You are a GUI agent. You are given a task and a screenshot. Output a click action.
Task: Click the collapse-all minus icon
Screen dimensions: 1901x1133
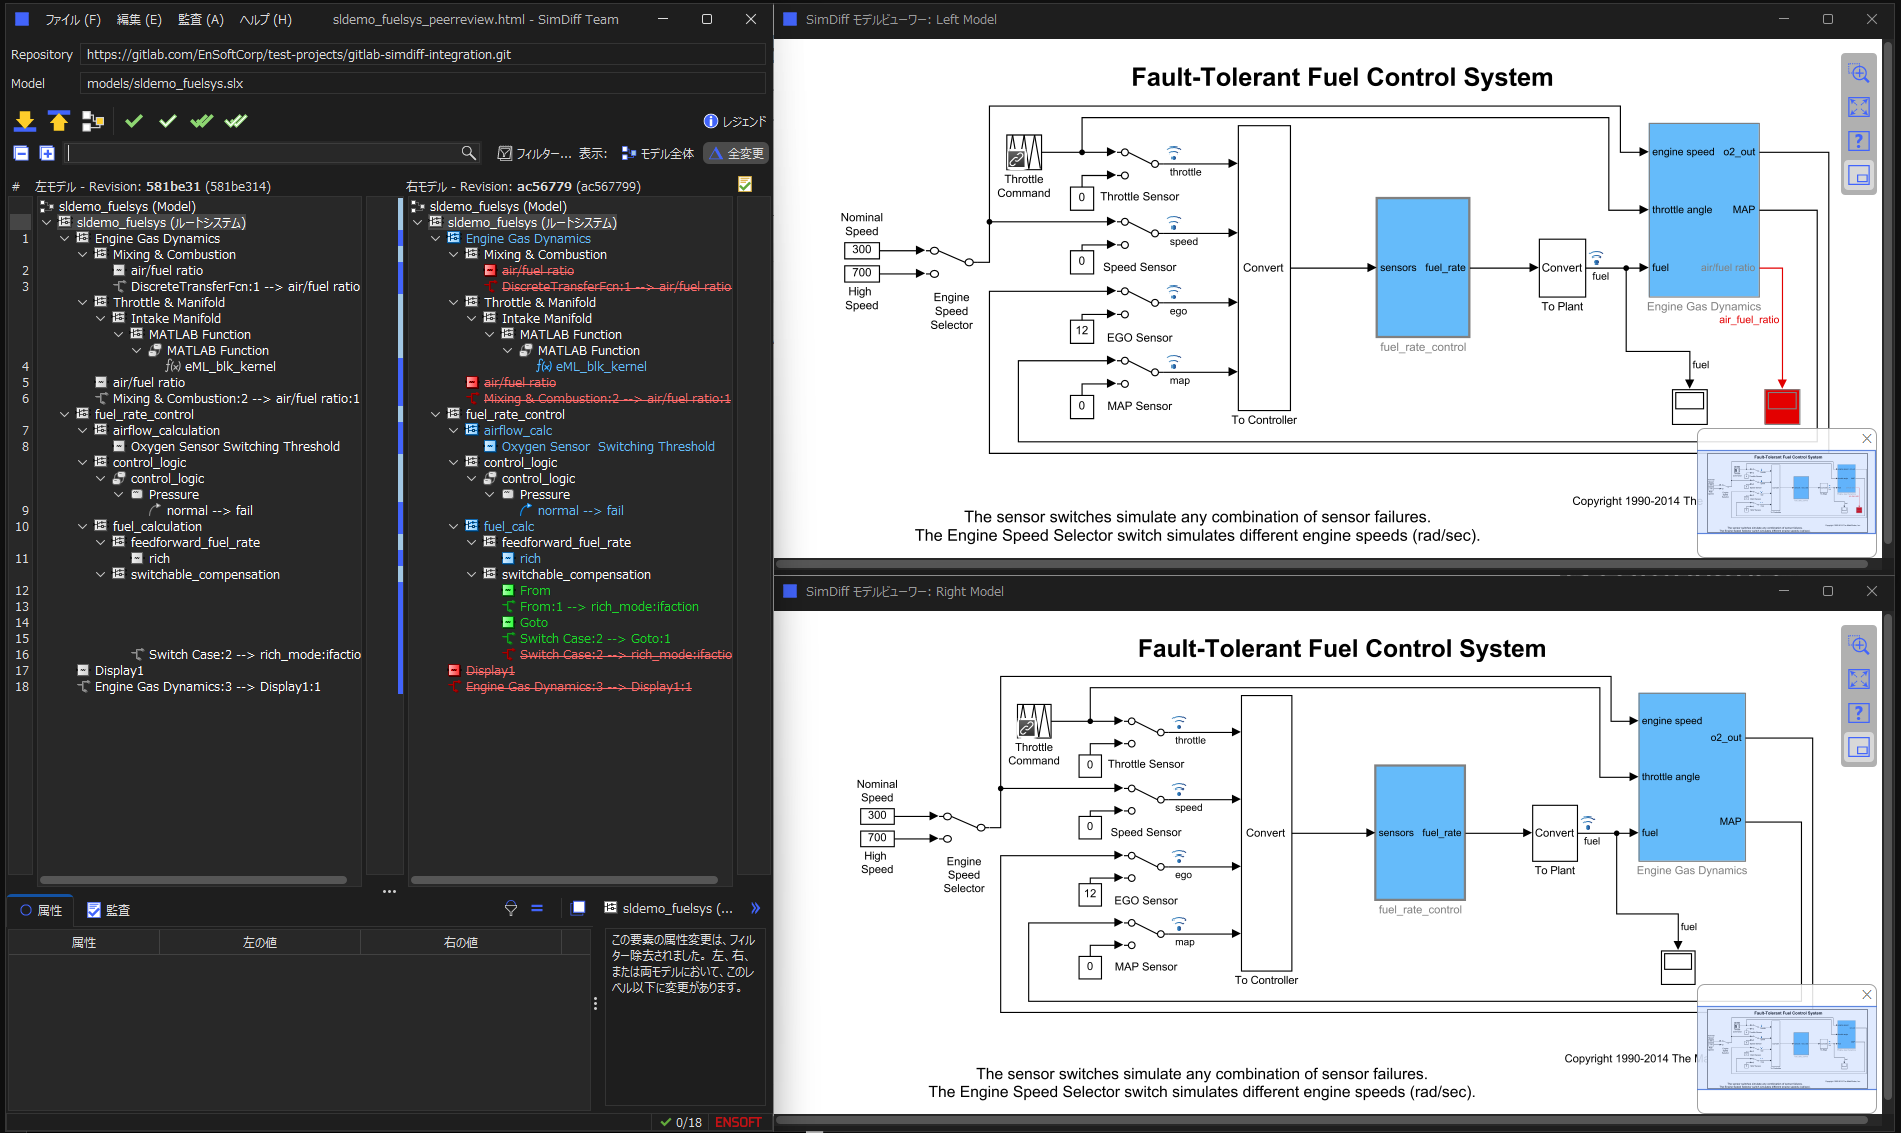21,153
